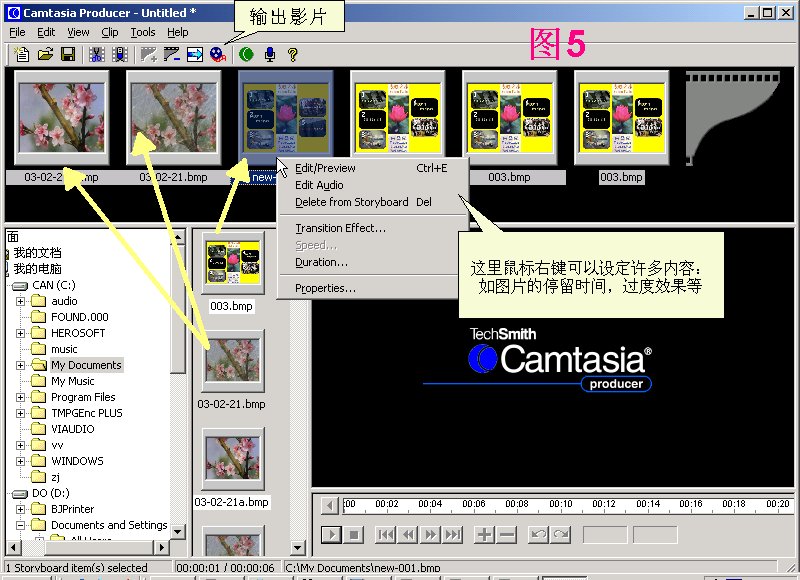Click the microphone audio toolbar icon
This screenshot has width=800, height=580.
point(268,54)
